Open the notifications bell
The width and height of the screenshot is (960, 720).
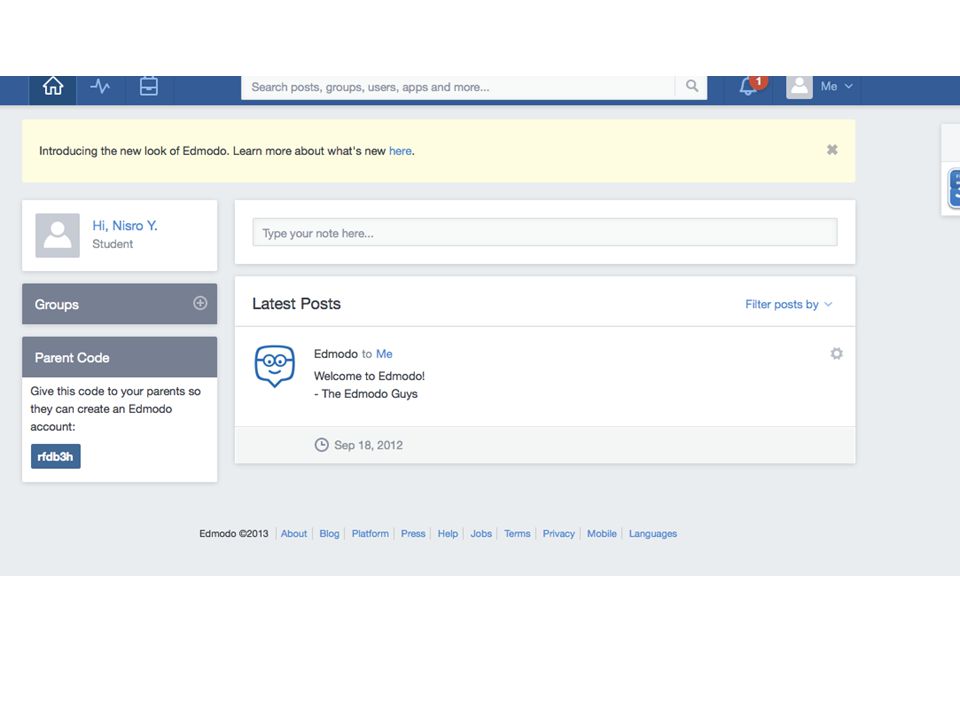[748, 86]
